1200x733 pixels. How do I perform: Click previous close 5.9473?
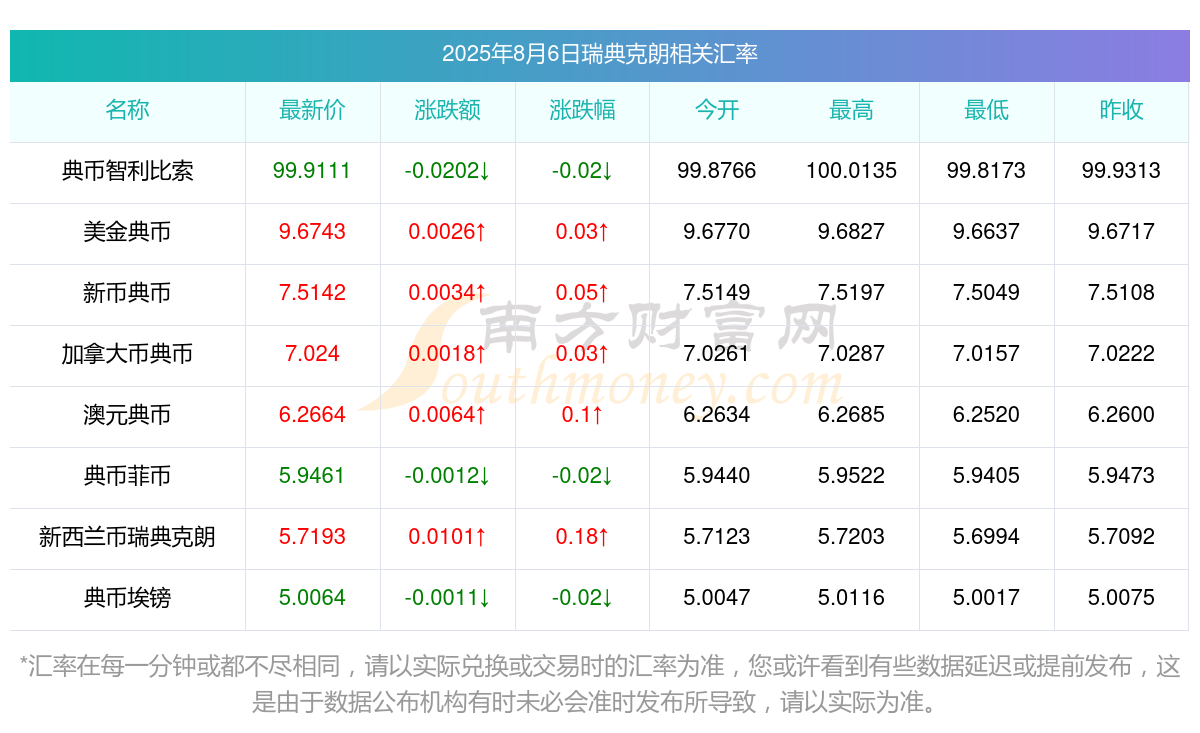1121,476
